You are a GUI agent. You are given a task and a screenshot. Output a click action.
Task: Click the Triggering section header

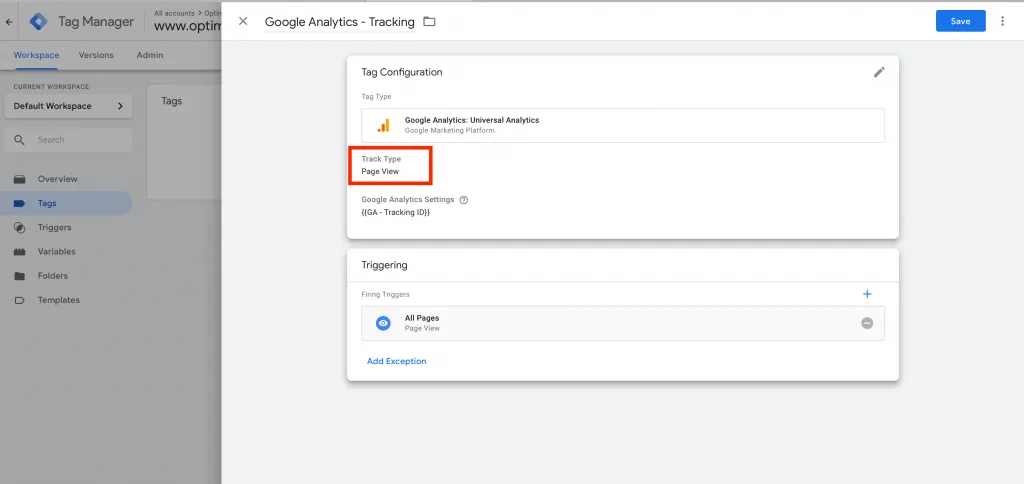point(384,265)
